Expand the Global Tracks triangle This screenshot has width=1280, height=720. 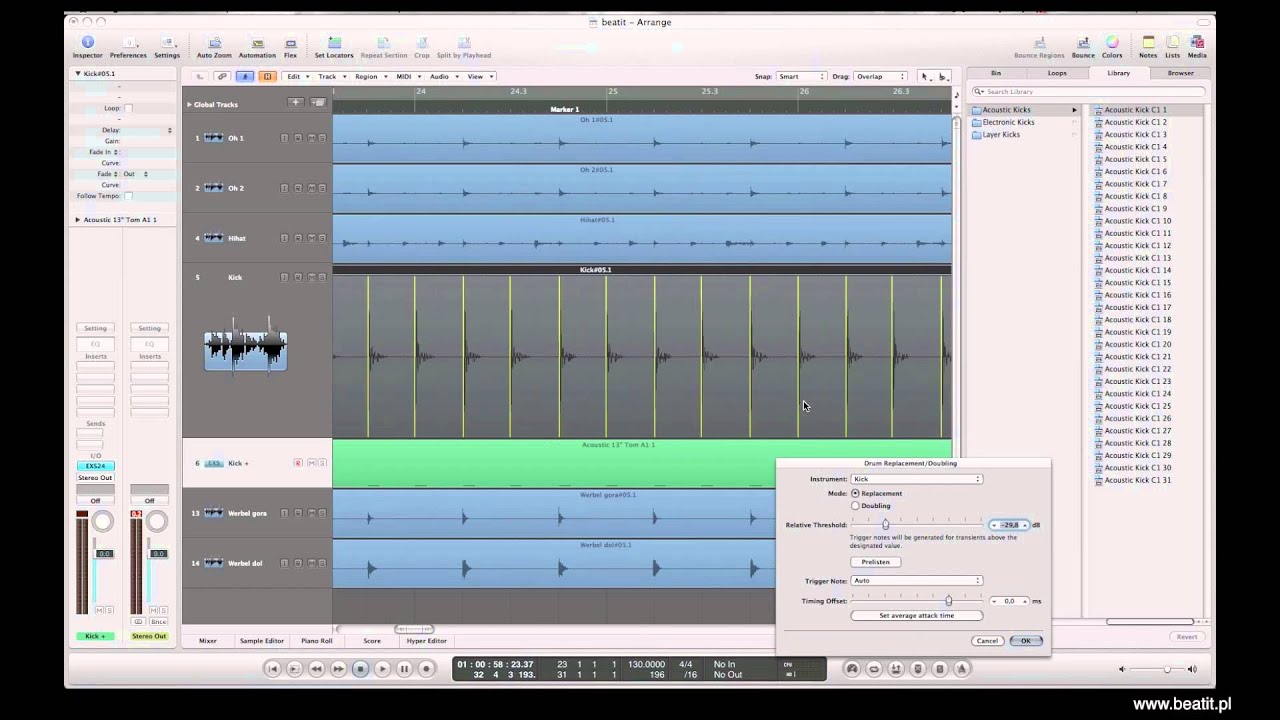pos(189,104)
